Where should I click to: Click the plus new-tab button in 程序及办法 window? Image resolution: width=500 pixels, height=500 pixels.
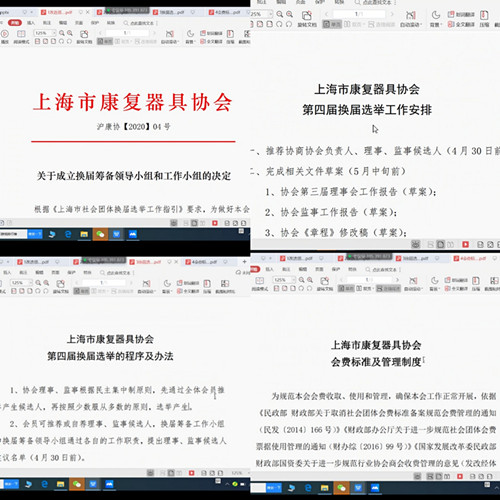coord(244,262)
